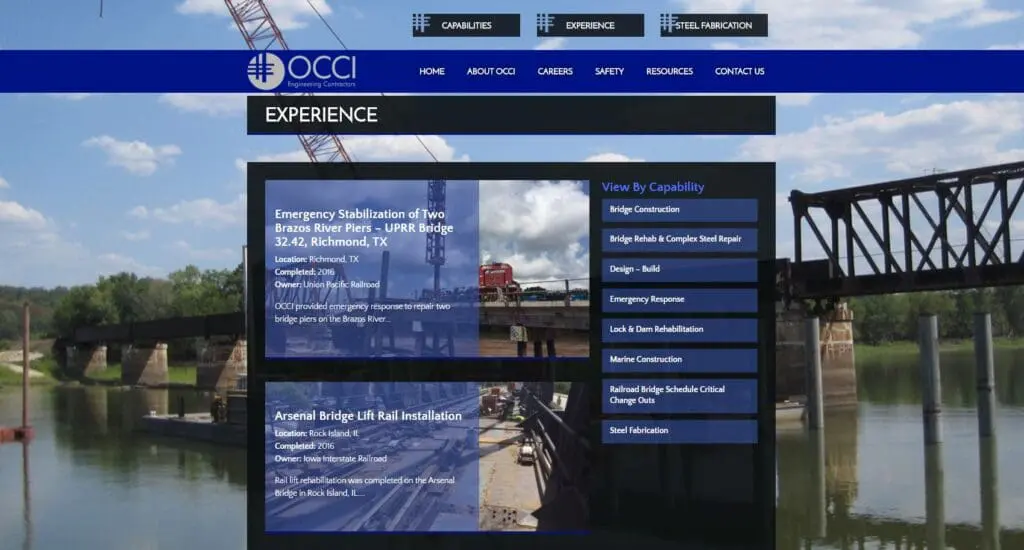Click the grid icon on the Experience button
Screen dimensions: 1024x550
(545, 24)
